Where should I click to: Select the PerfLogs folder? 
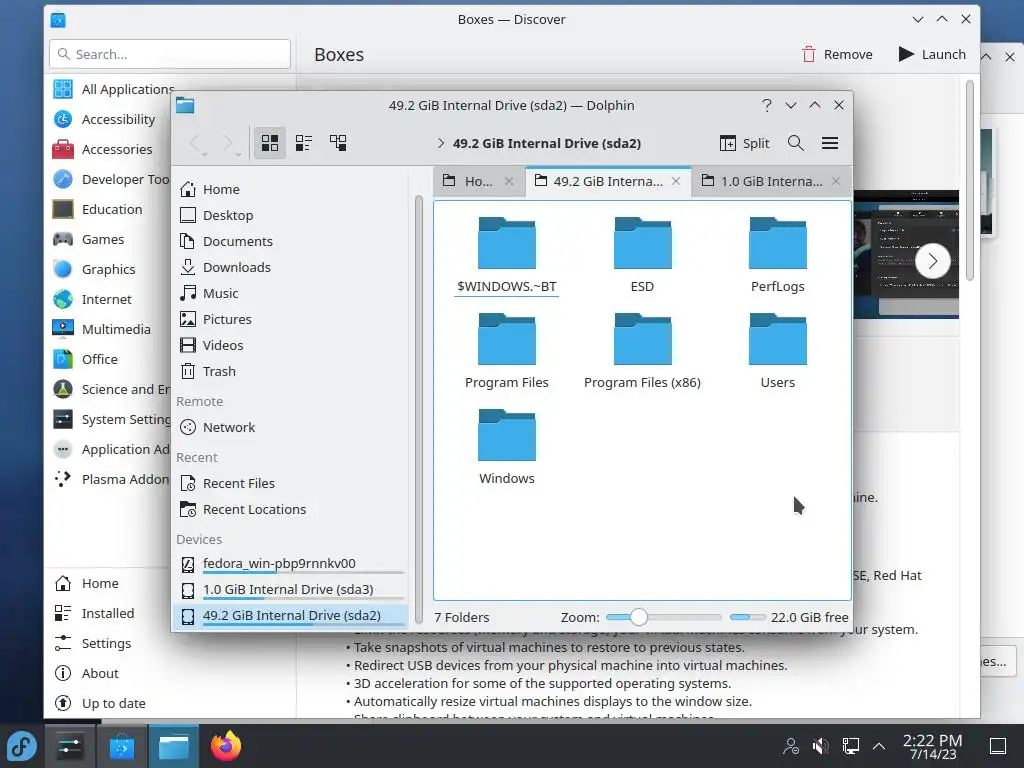point(778,255)
